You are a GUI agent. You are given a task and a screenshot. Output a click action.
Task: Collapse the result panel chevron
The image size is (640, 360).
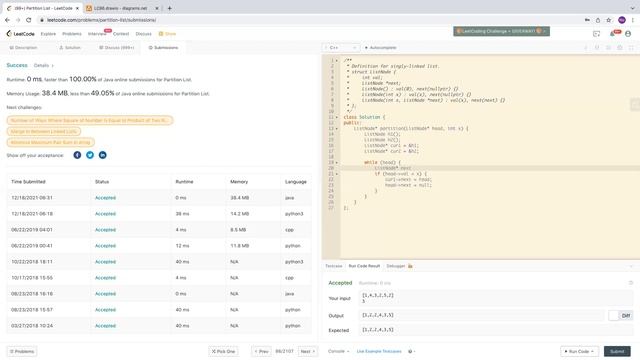631,266
